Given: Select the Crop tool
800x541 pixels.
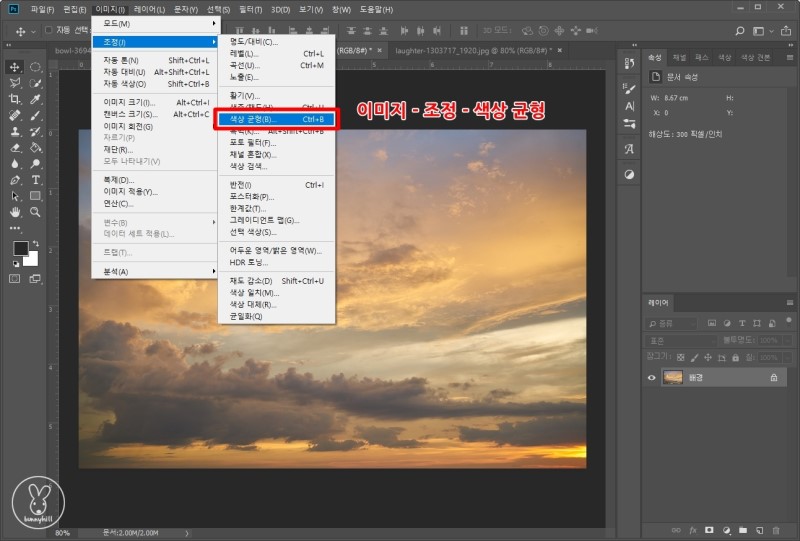Looking at the screenshot, I should coord(15,99).
